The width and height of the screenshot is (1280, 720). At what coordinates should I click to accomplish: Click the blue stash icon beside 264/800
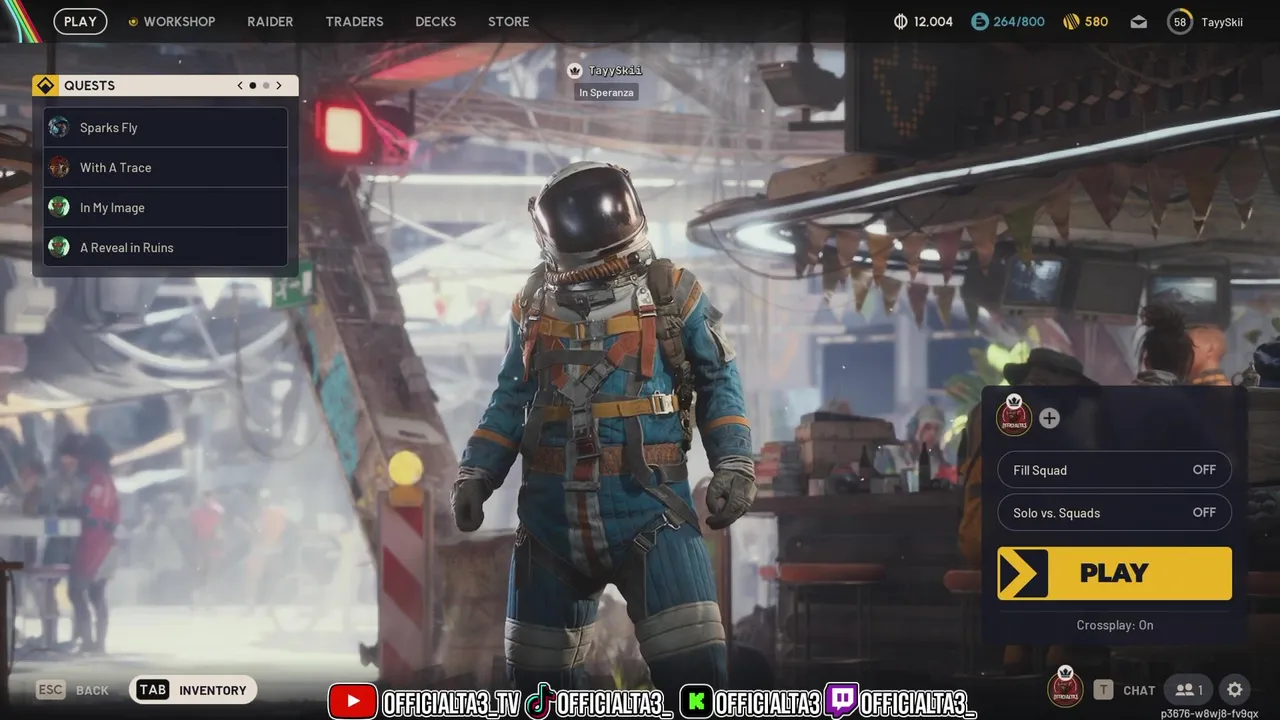click(x=980, y=21)
